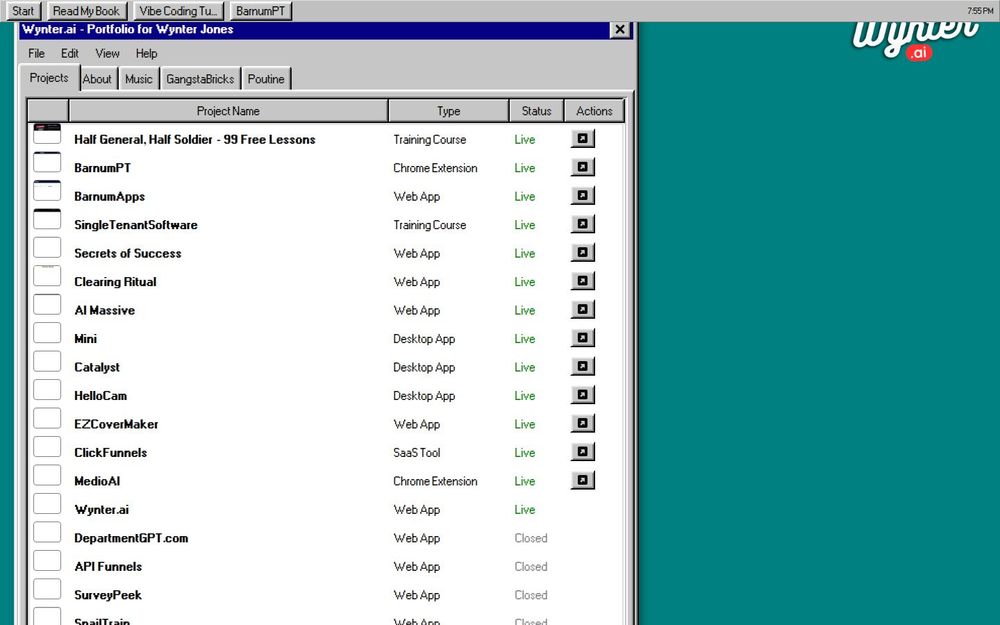Open the File menu
Image resolution: width=1000 pixels, height=625 pixels.
pos(36,54)
